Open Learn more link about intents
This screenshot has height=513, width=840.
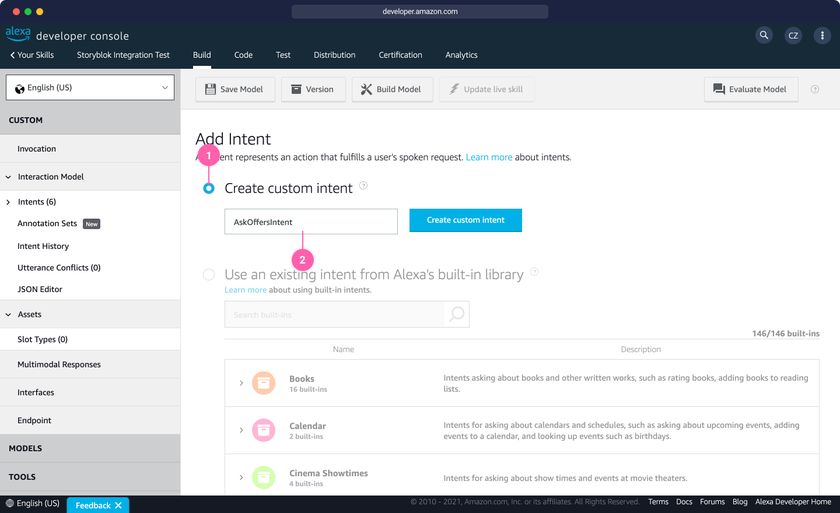point(489,157)
